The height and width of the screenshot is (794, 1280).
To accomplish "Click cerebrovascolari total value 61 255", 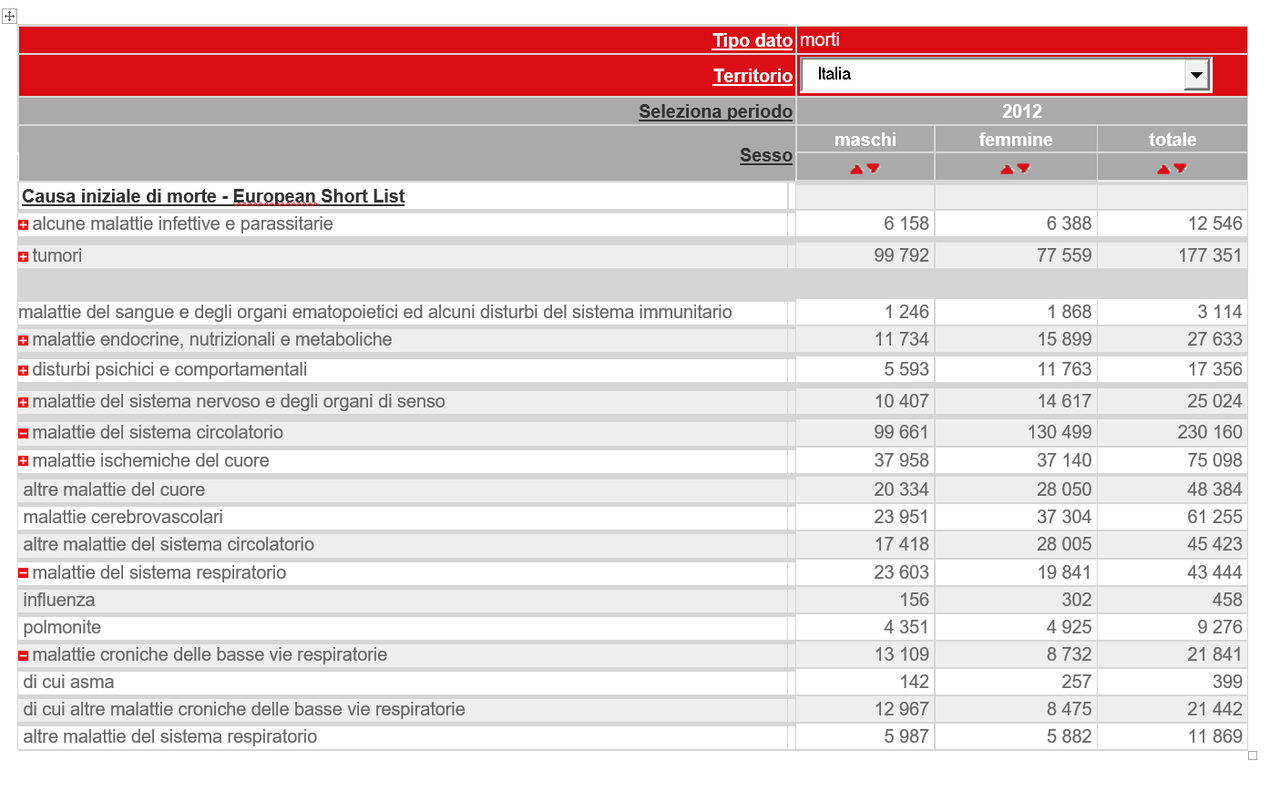I will coord(1215,517).
